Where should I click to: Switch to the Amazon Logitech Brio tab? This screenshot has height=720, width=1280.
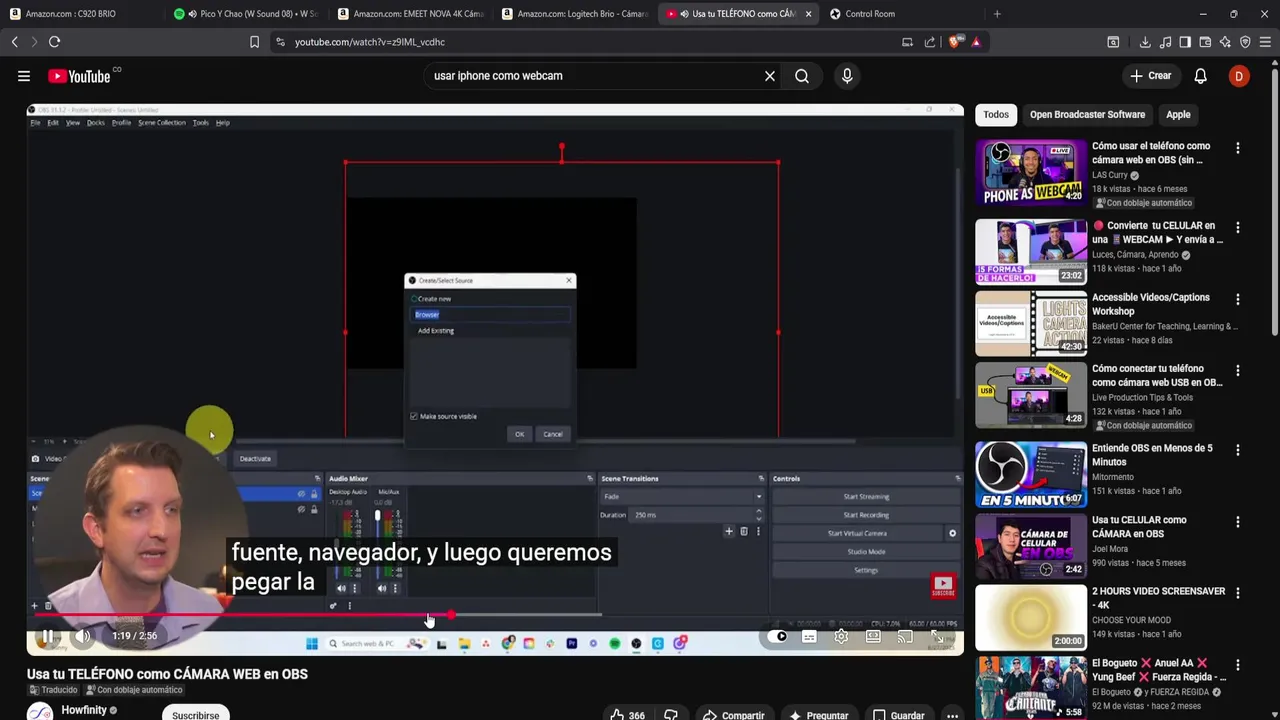tap(575, 14)
